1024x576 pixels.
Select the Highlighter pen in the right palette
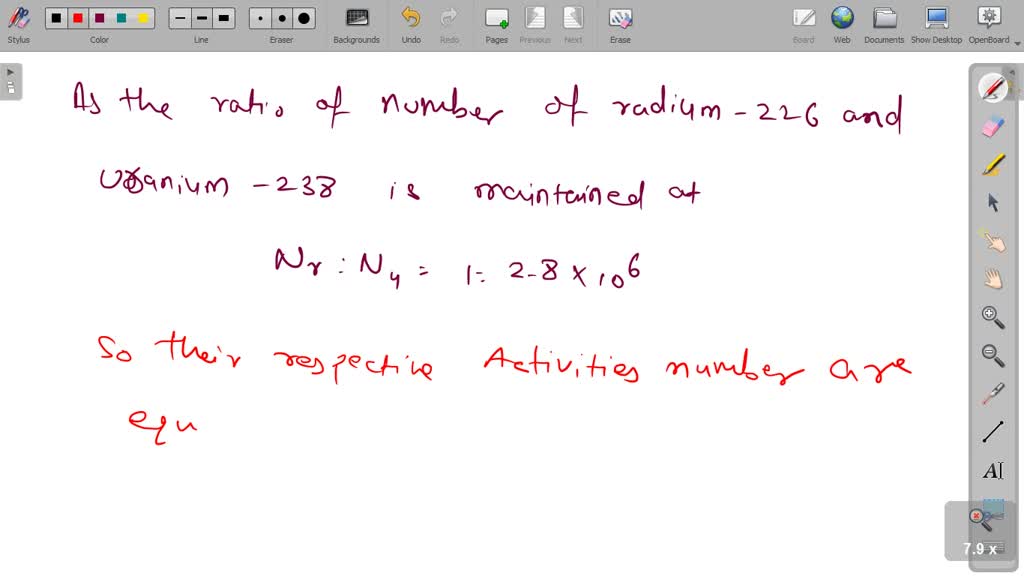click(992, 164)
